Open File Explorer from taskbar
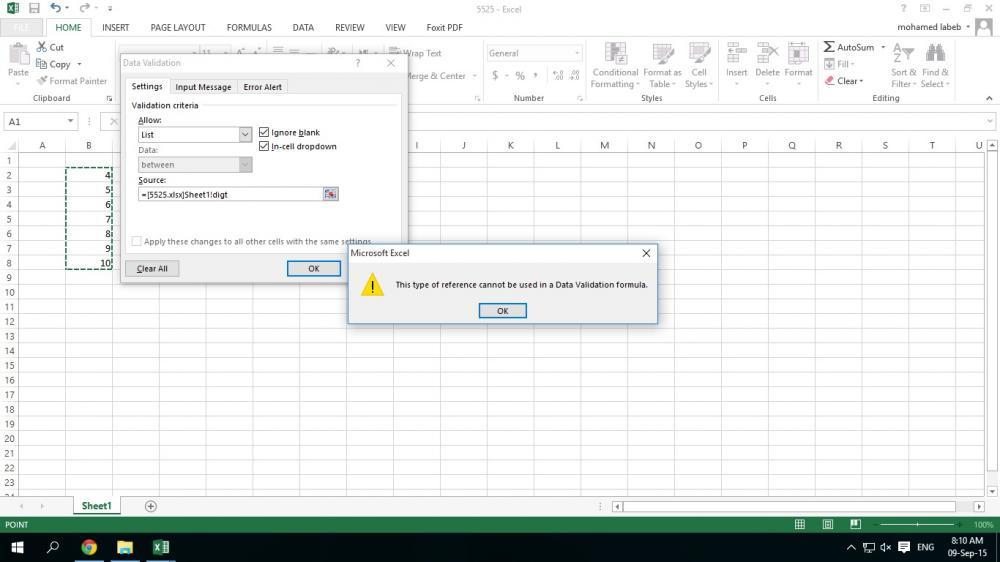The height and width of the screenshot is (562, 1000). (x=125, y=547)
